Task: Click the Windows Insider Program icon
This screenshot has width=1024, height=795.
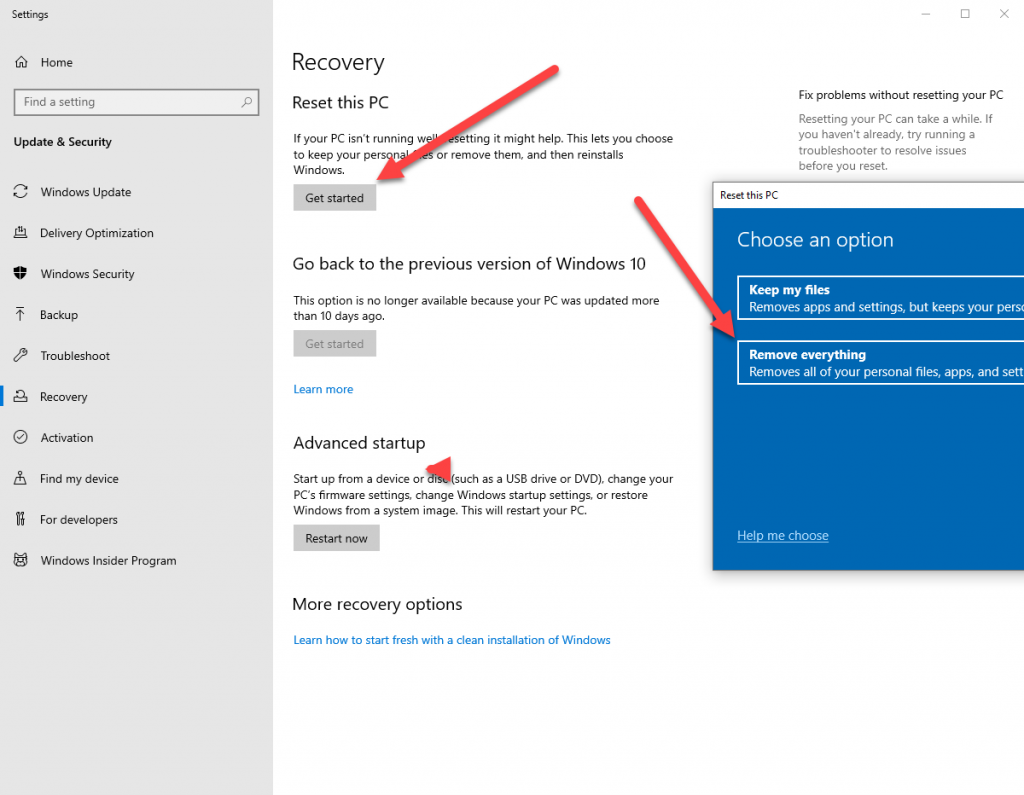Action: [21, 560]
